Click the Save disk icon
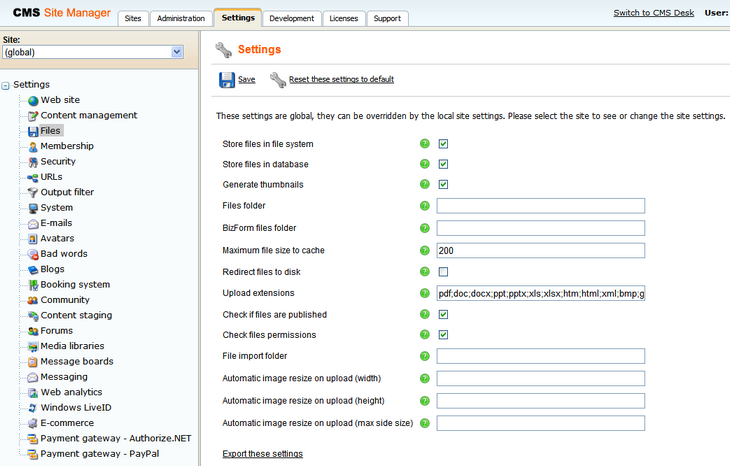Viewport: 730px width, 466px height. (x=227, y=80)
